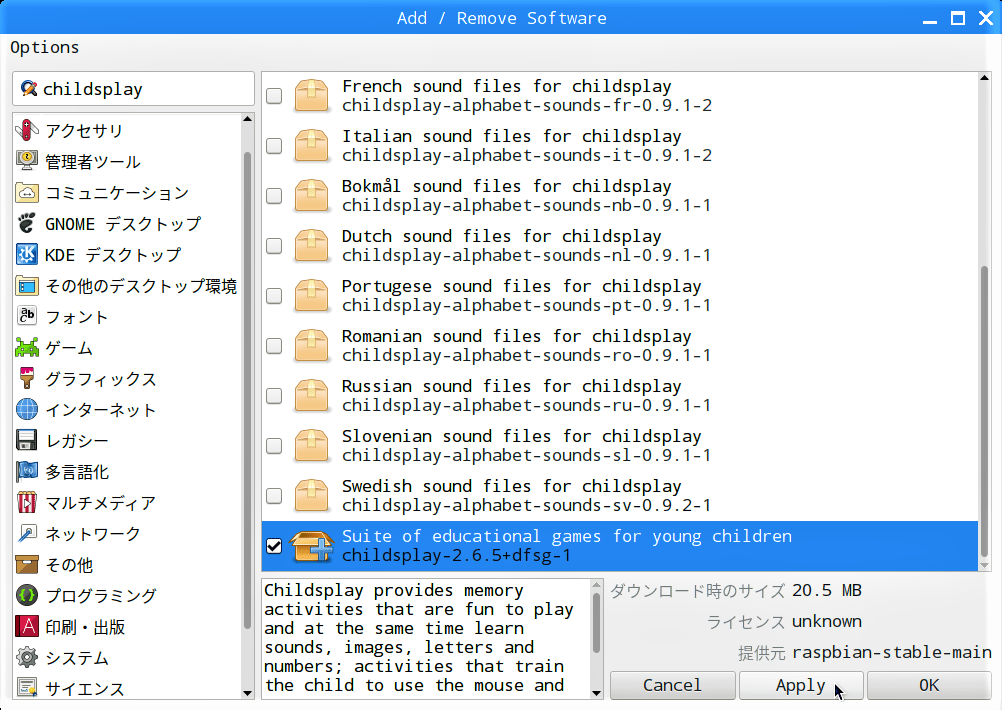Image resolution: width=1002 pixels, height=710 pixels.
Task: Select the KDE デスクトップ icon
Action: (x=27, y=254)
